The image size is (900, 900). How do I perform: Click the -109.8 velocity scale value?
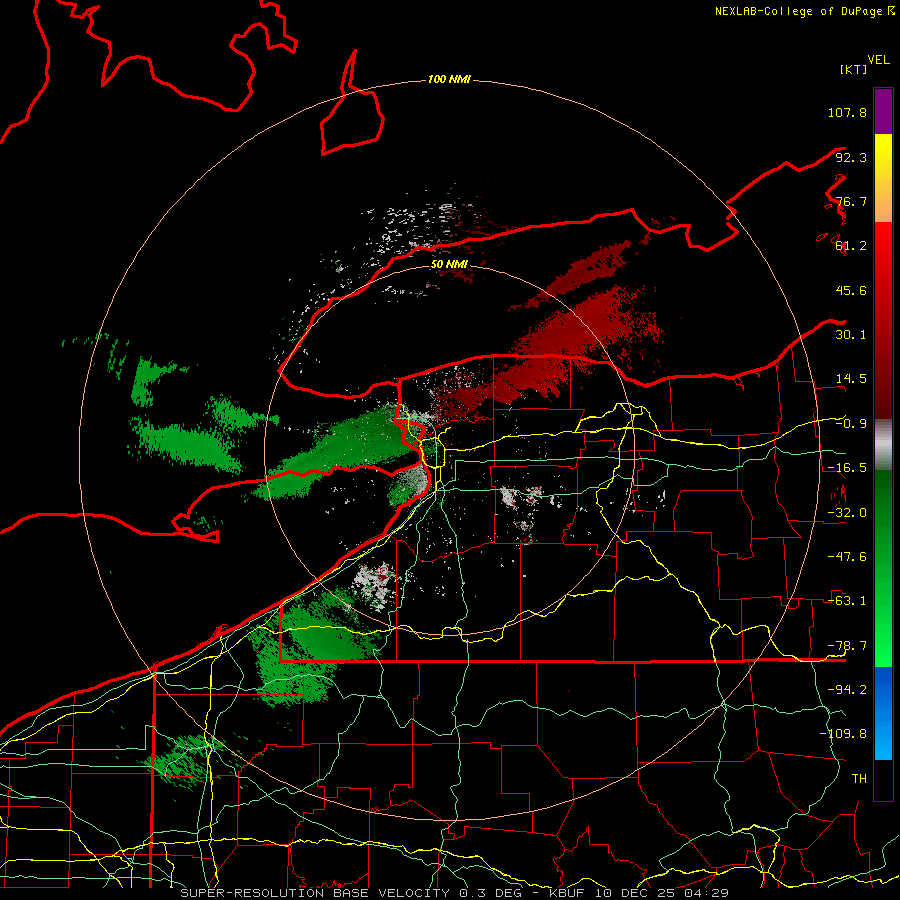pyautogui.click(x=843, y=734)
